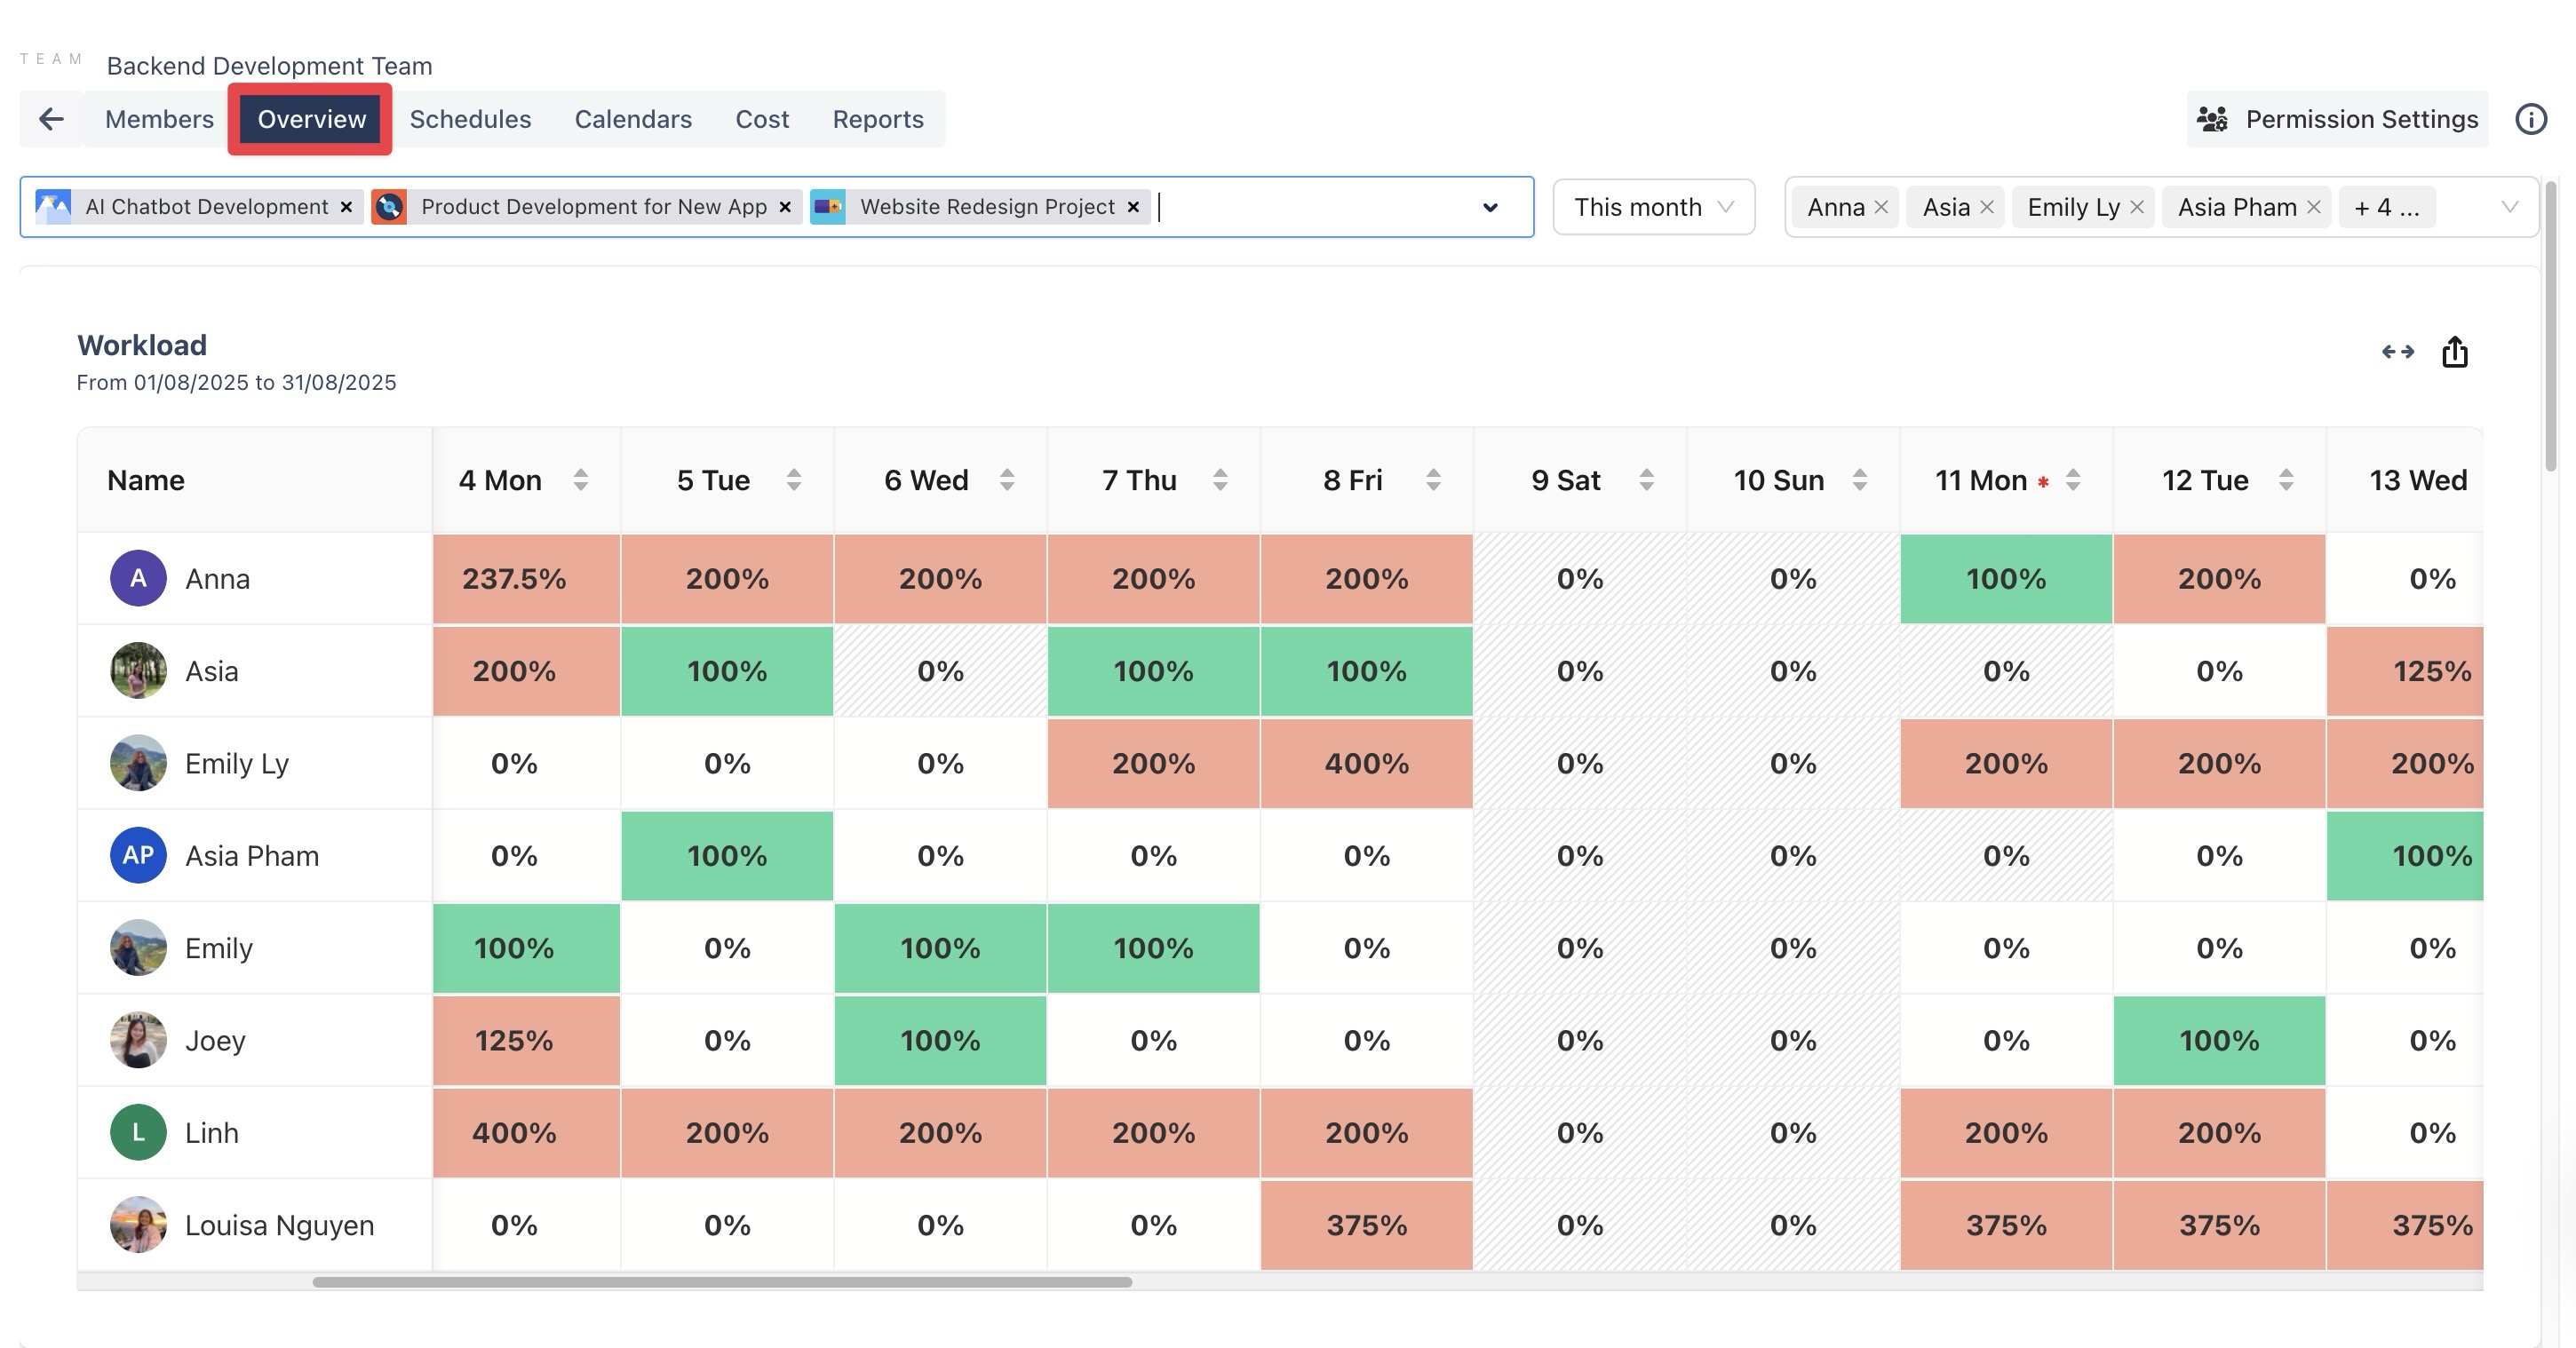Image resolution: width=2576 pixels, height=1348 pixels.
Task: Click the back arrow icon
Action: point(51,119)
